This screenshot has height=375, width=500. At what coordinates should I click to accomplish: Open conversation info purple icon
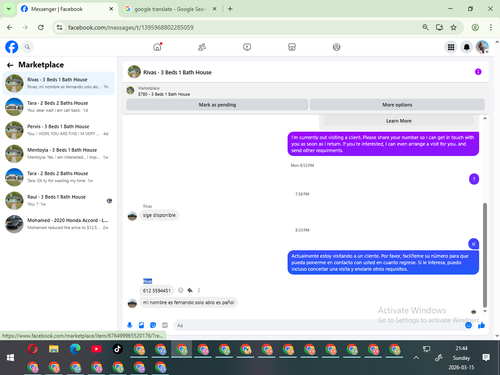click(x=478, y=72)
